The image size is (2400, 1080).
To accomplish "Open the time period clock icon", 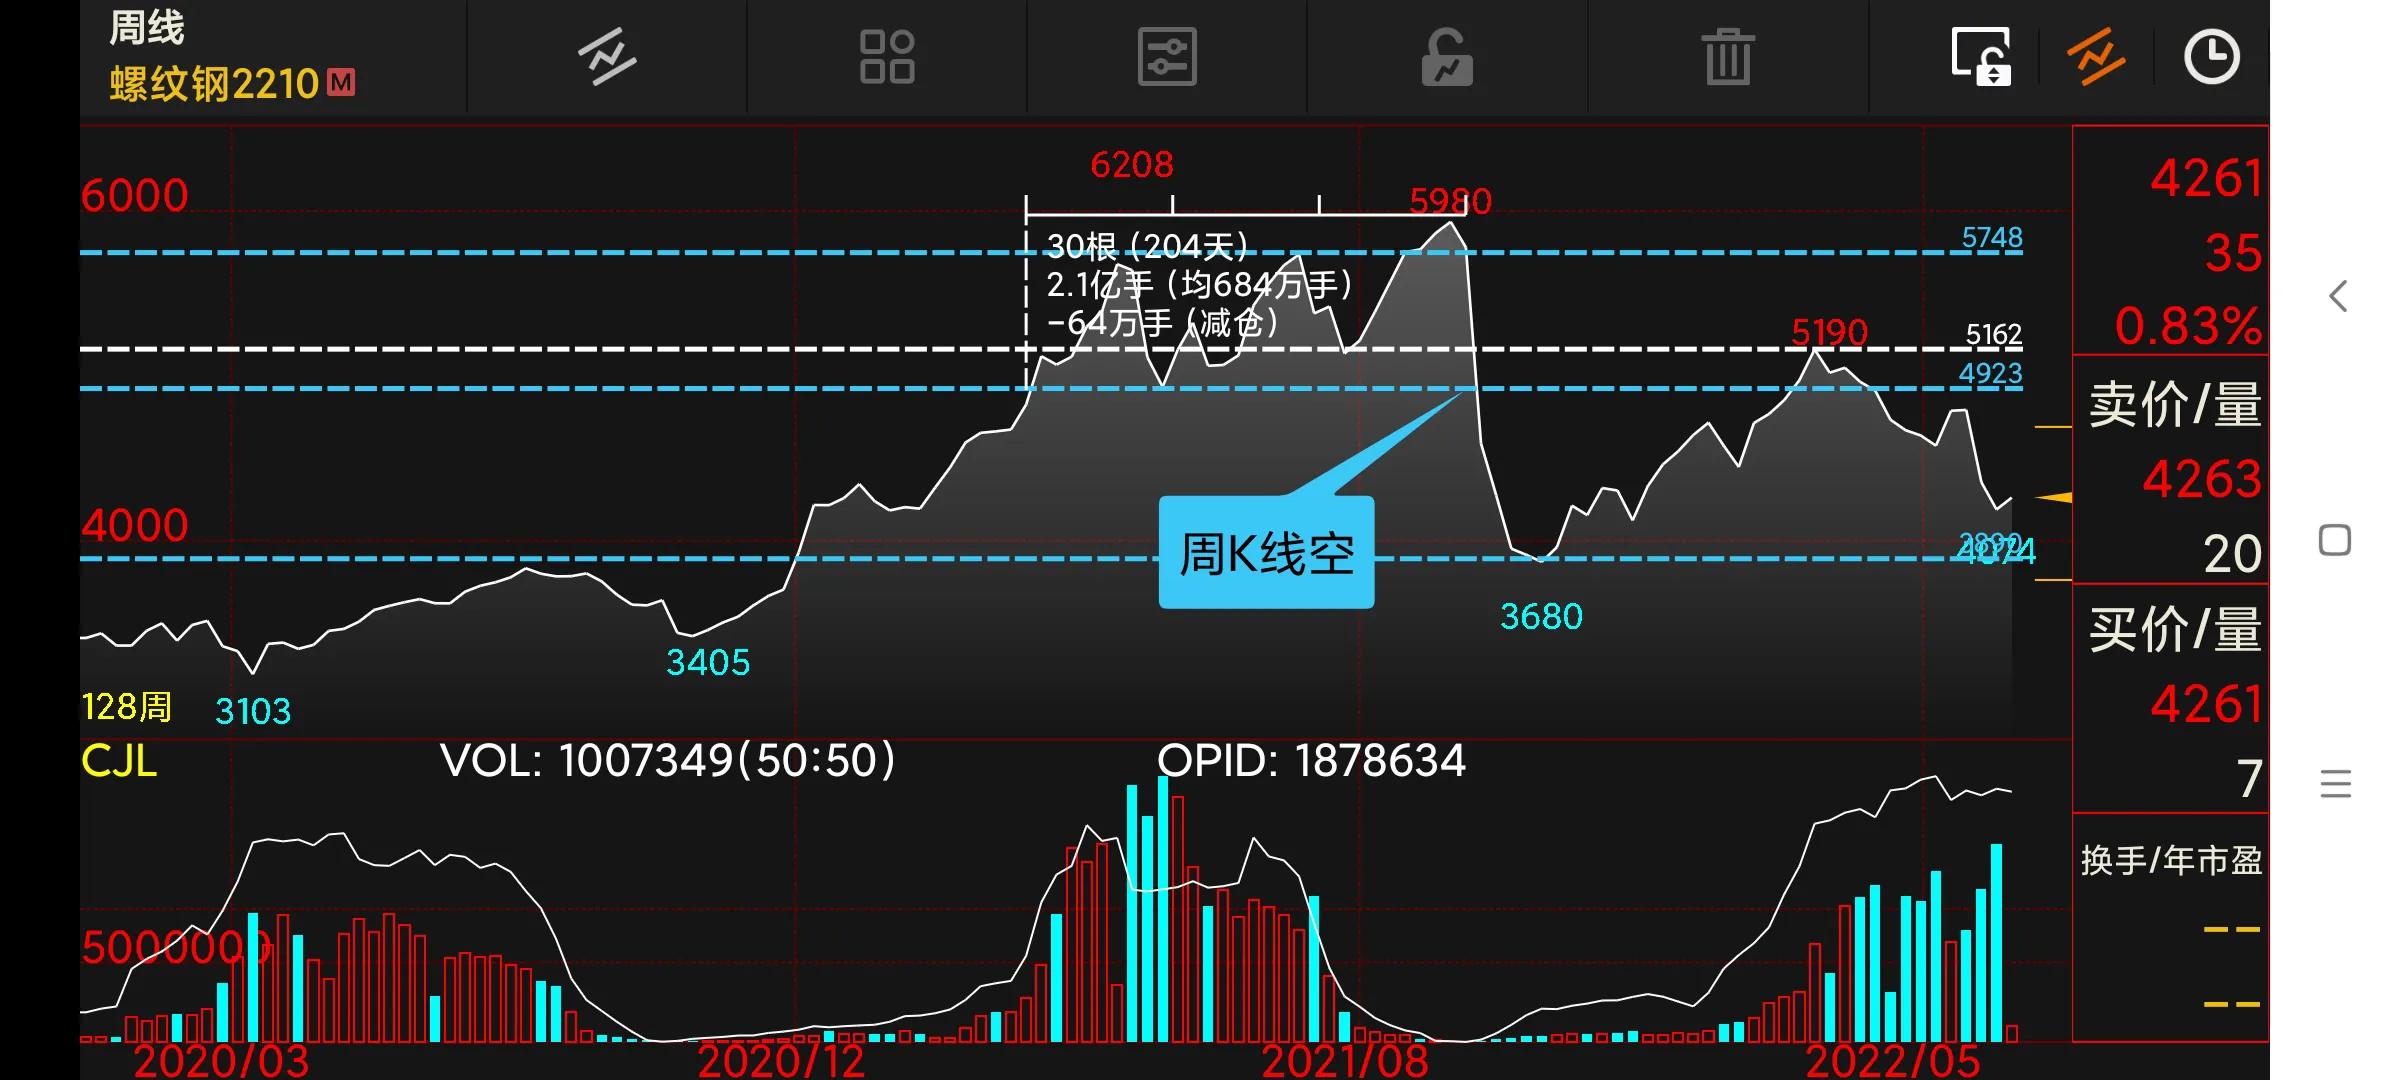I will tap(2212, 58).
